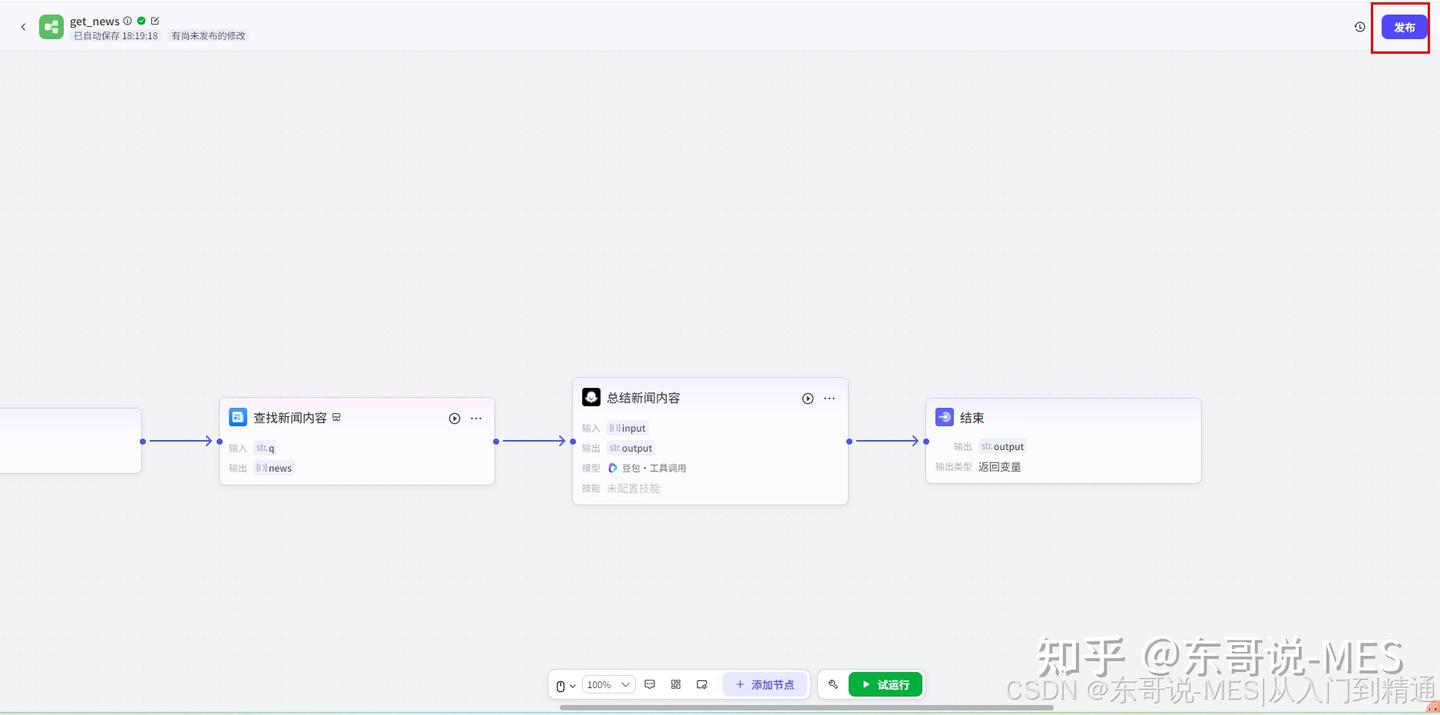This screenshot has height=715, width=1440.
Task: Select the 总结新闻内容 node title
Action: point(643,398)
